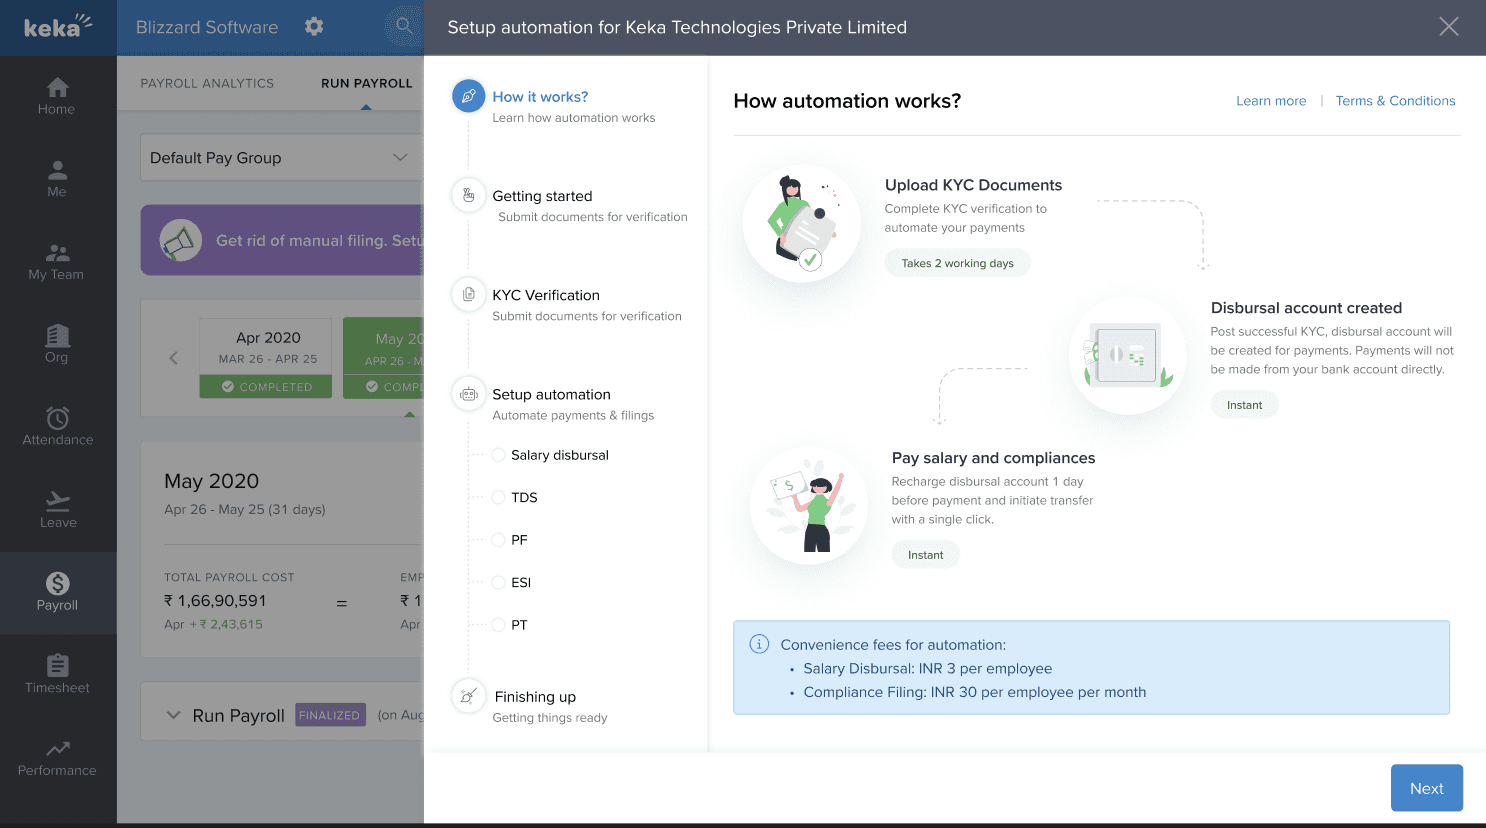Open the Leave section
Viewport: 1486px width, 828px height.
[x=57, y=510]
